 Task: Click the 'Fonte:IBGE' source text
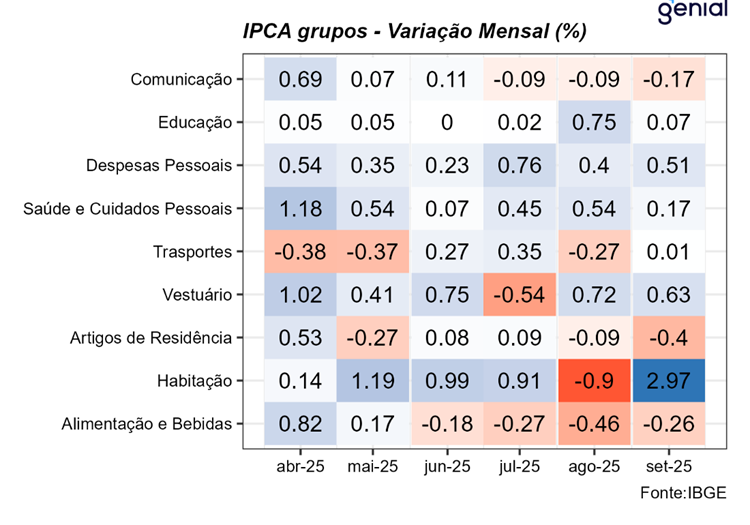(x=684, y=492)
